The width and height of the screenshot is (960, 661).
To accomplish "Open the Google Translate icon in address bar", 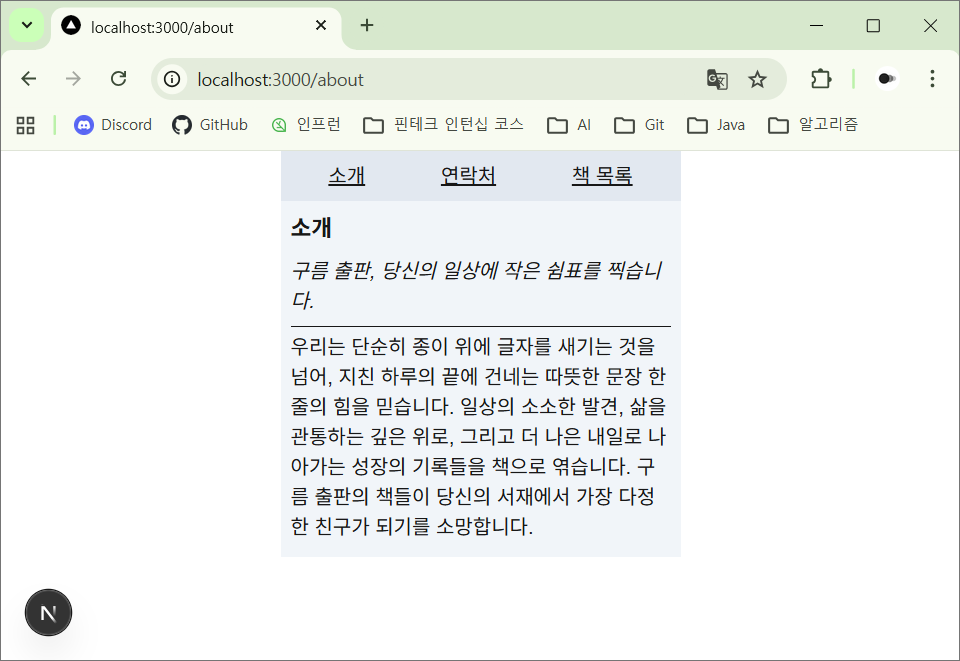I will (717, 79).
